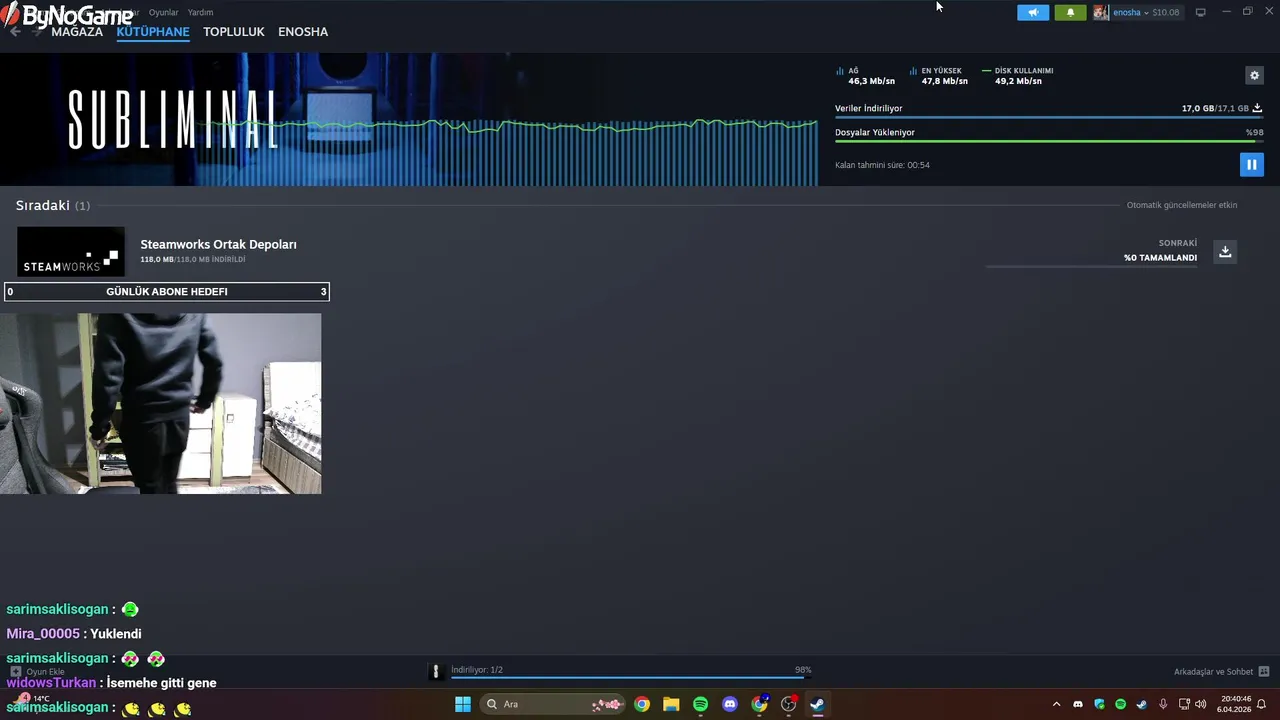Open Arkadaşlar ve Sohbet
Screen dimensions: 1280x720
coord(1213,671)
